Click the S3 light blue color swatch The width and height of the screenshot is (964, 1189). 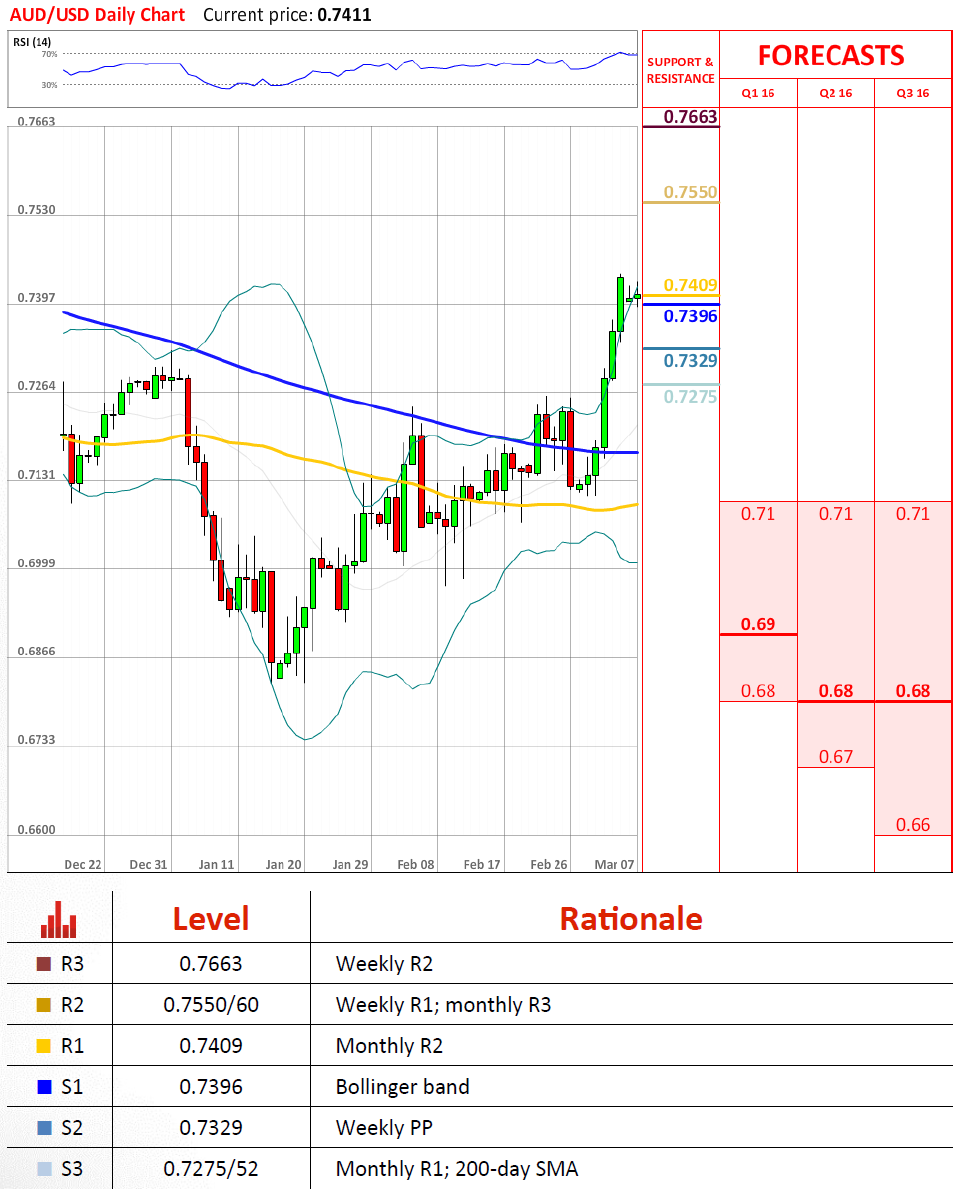tap(44, 1169)
